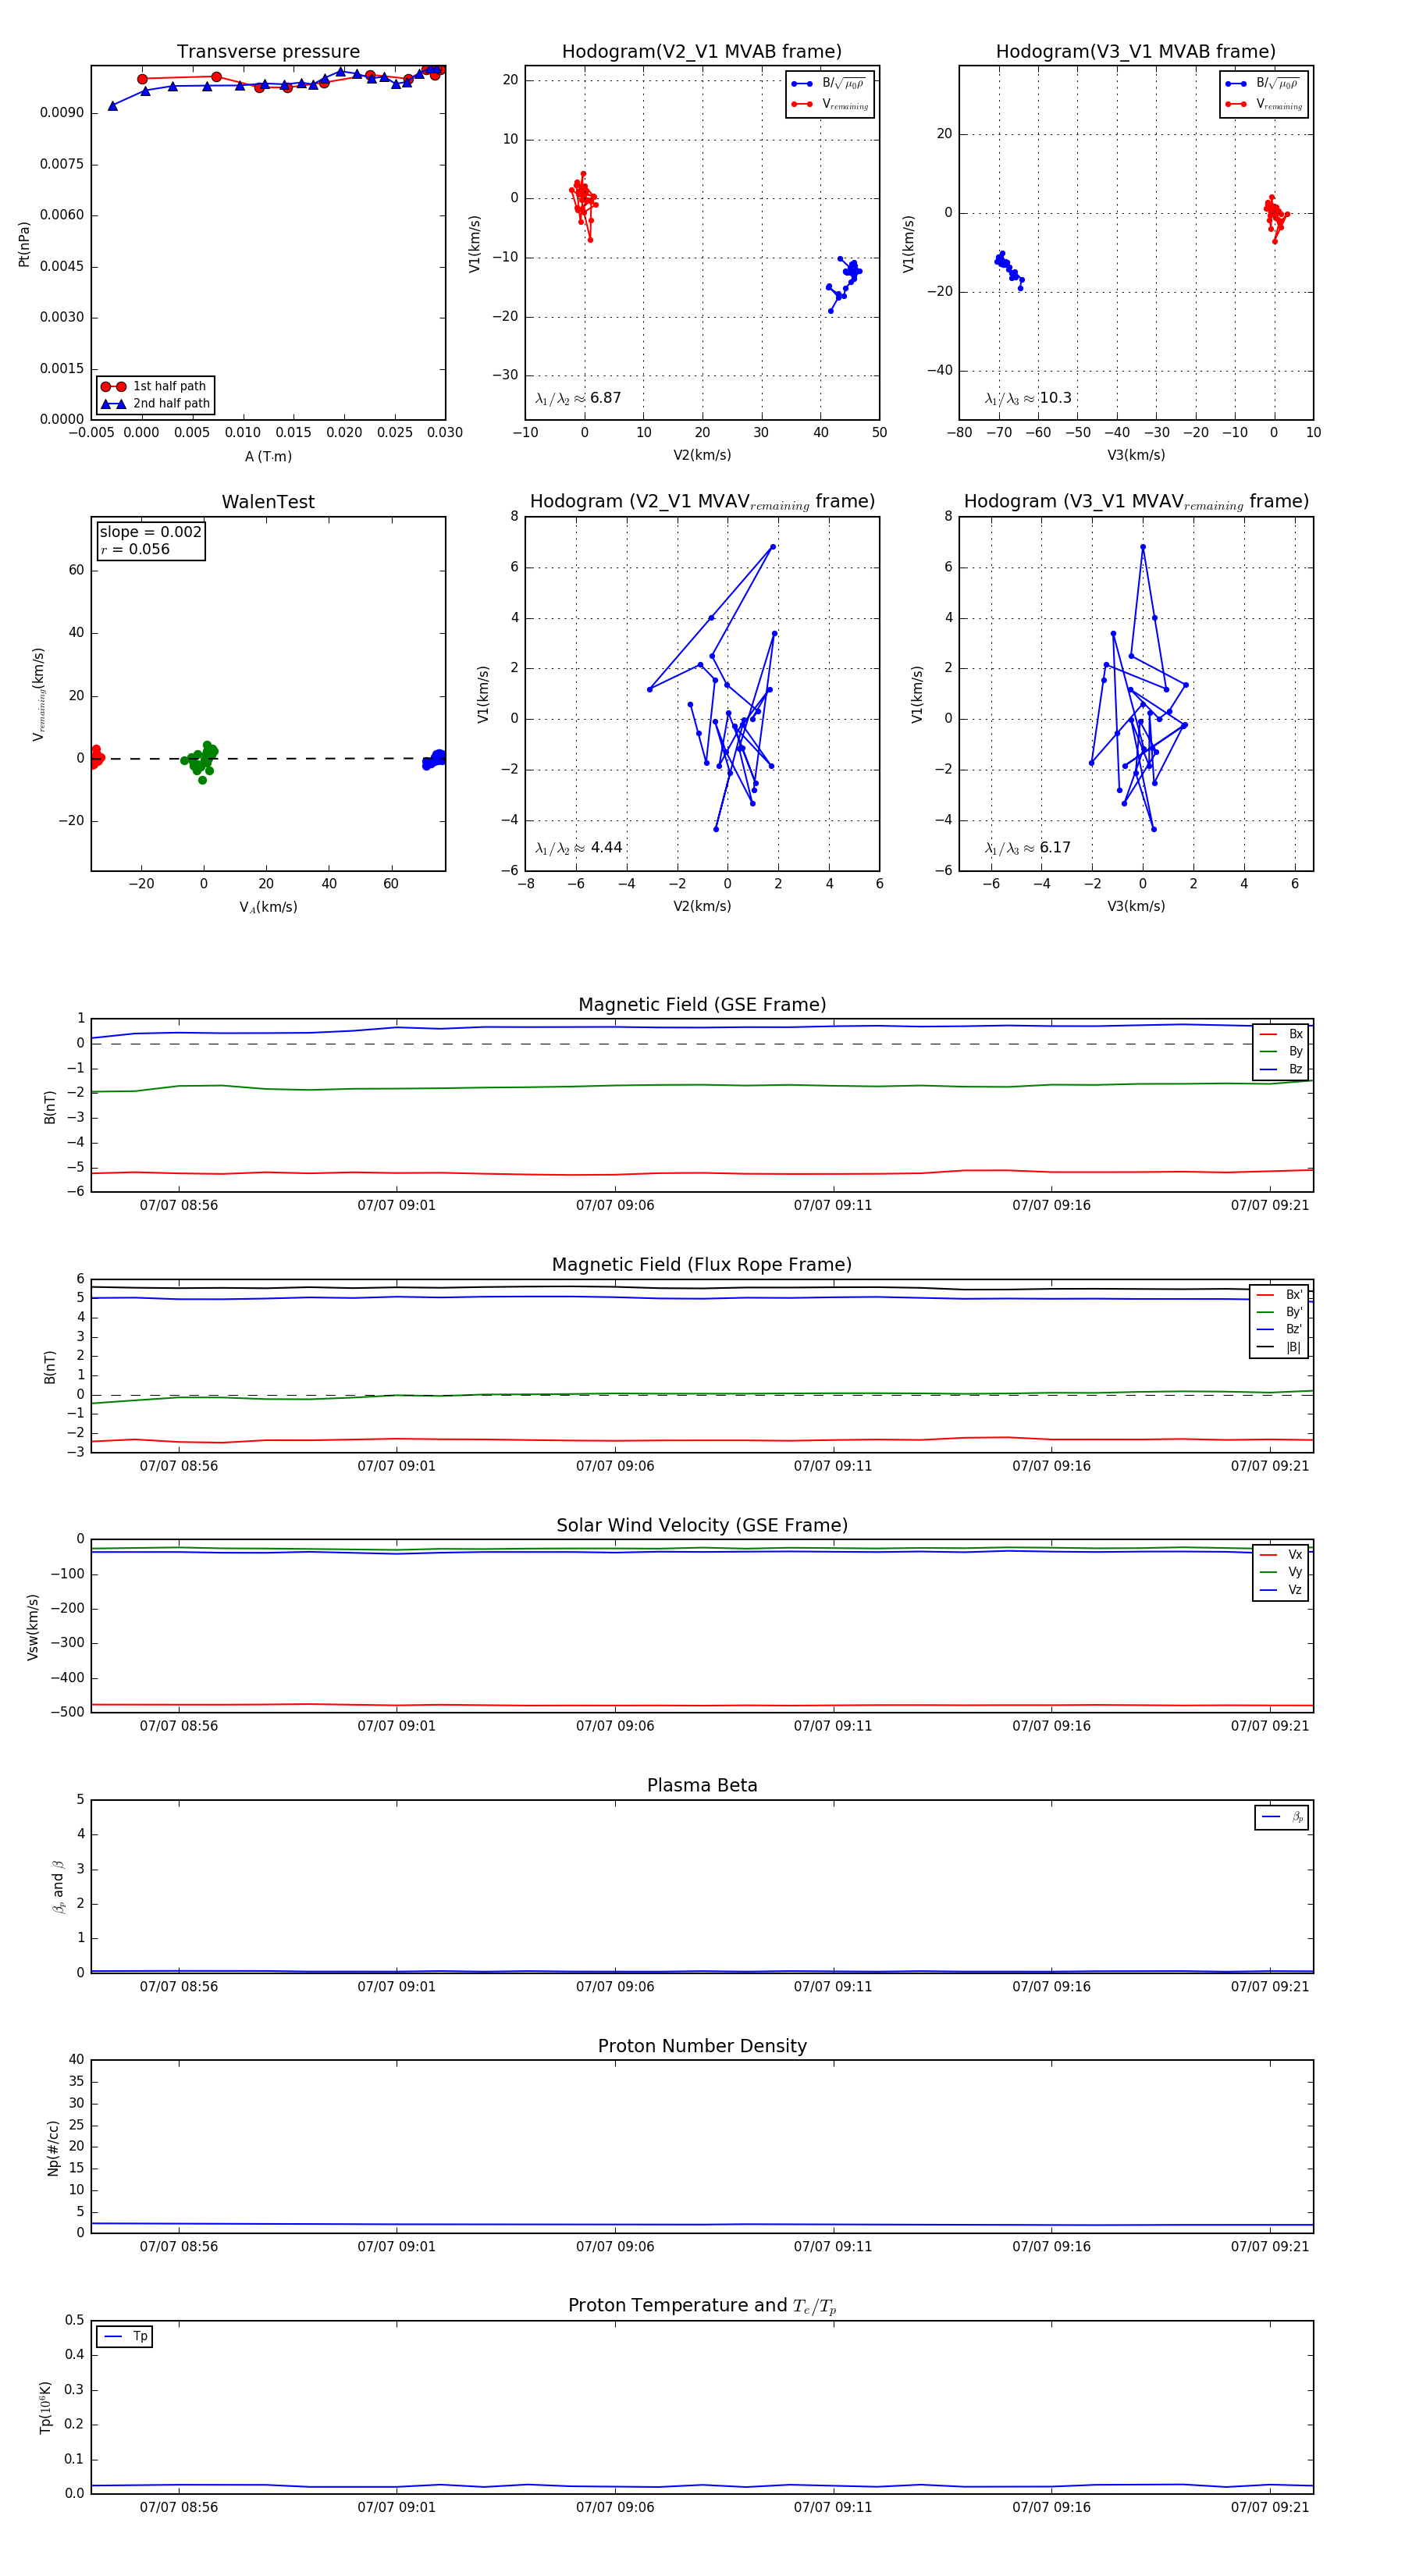Select the Bz' legend entry

1280,1329
